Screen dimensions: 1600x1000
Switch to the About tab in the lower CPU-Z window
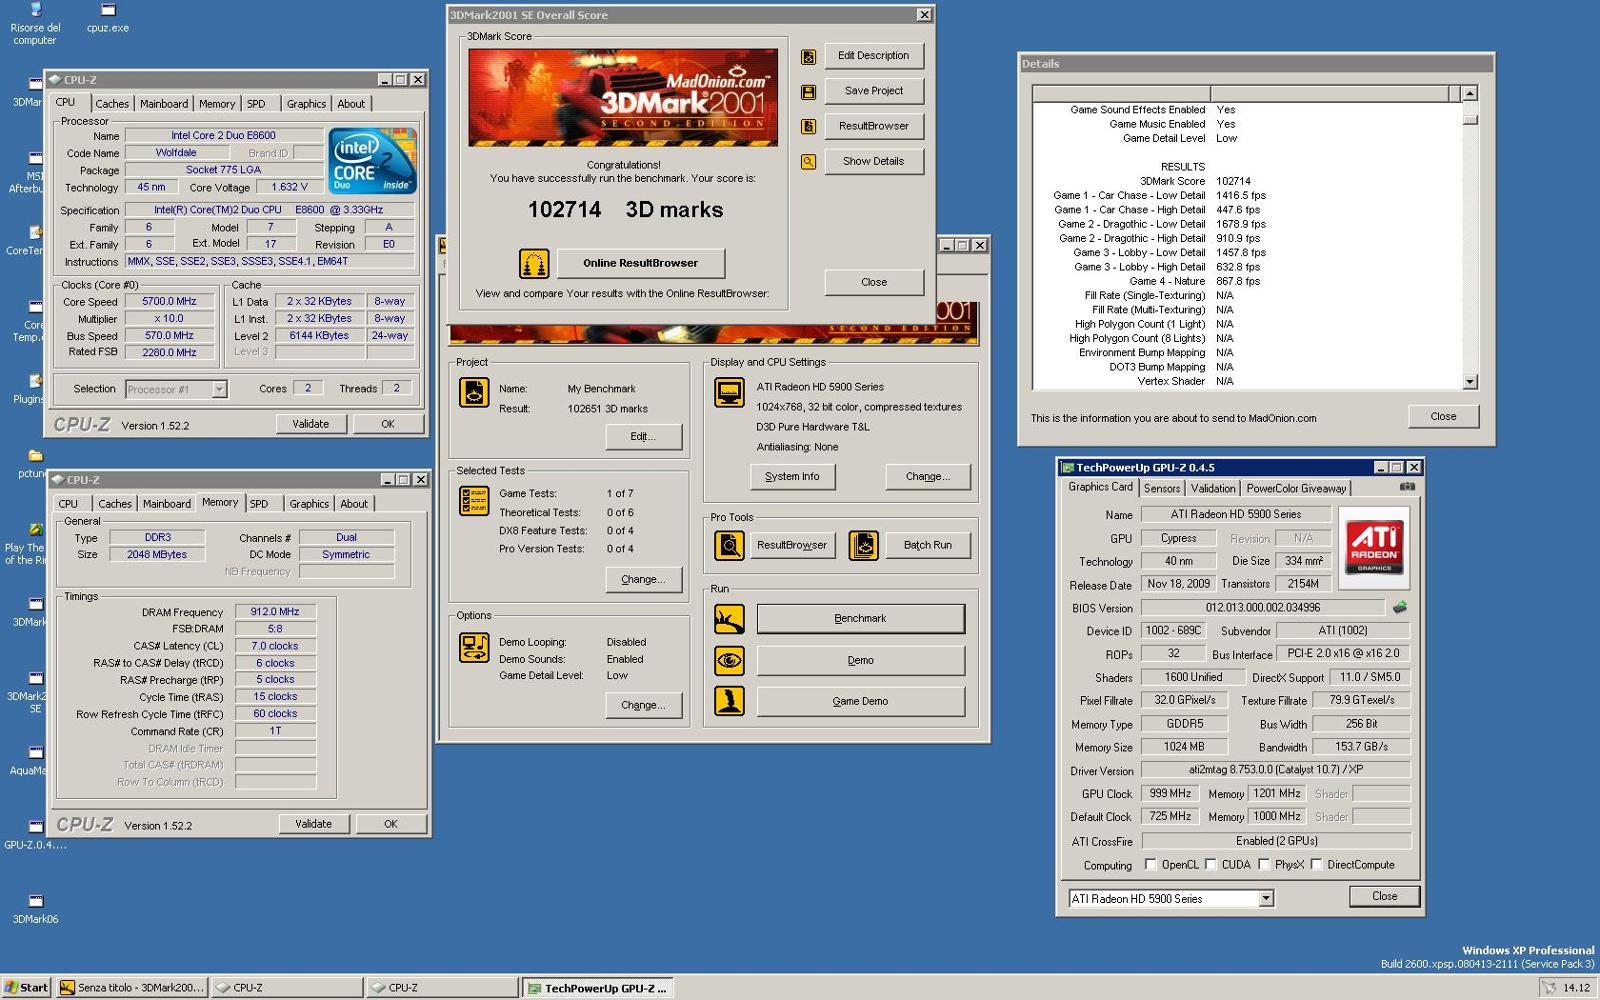click(354, 504)
